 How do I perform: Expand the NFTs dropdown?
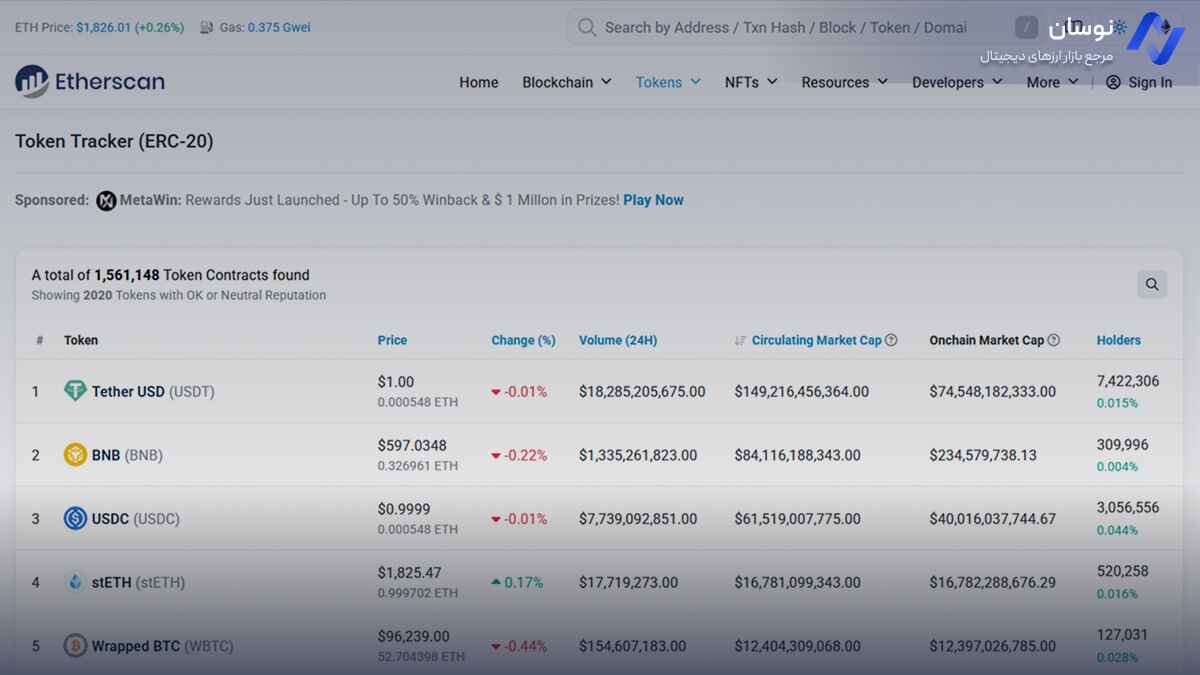(x=751, y=83)
